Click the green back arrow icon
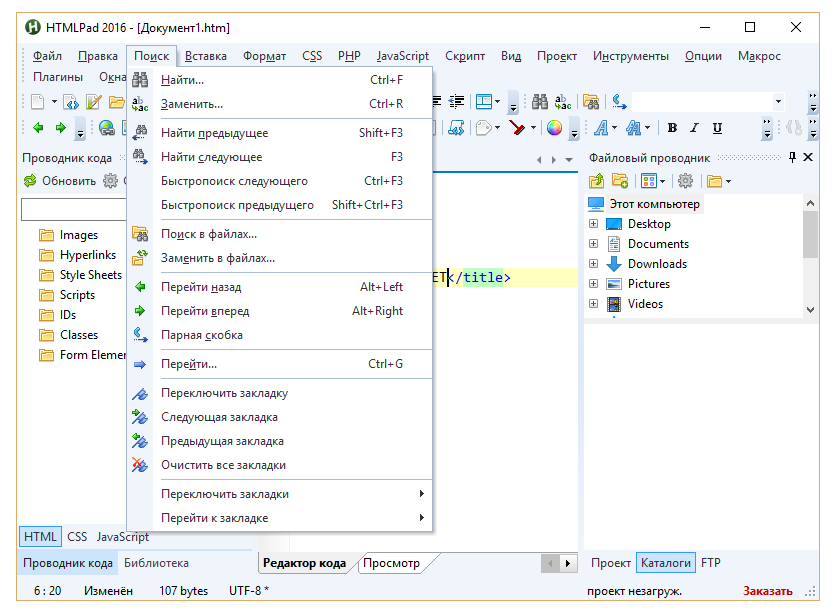840x615 pixels. pos(38,128)
